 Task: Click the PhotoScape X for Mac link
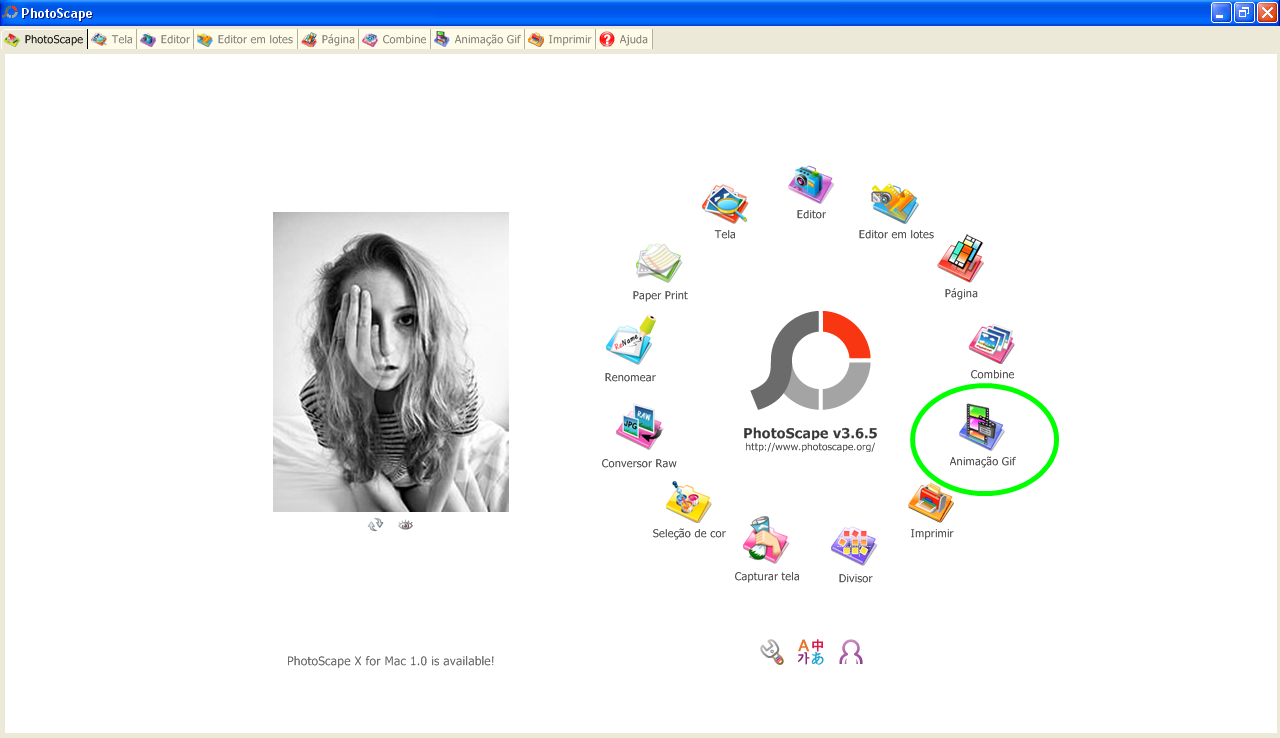click(390, 660)
